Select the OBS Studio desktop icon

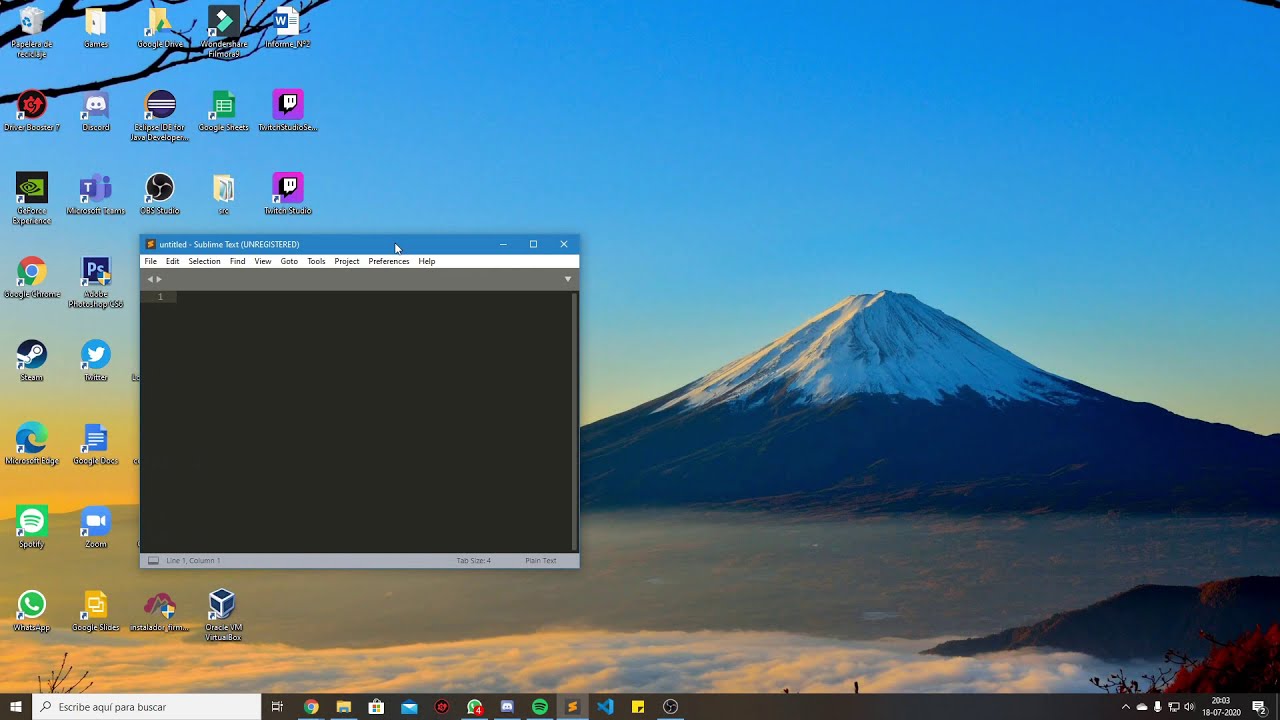point(160,195)
